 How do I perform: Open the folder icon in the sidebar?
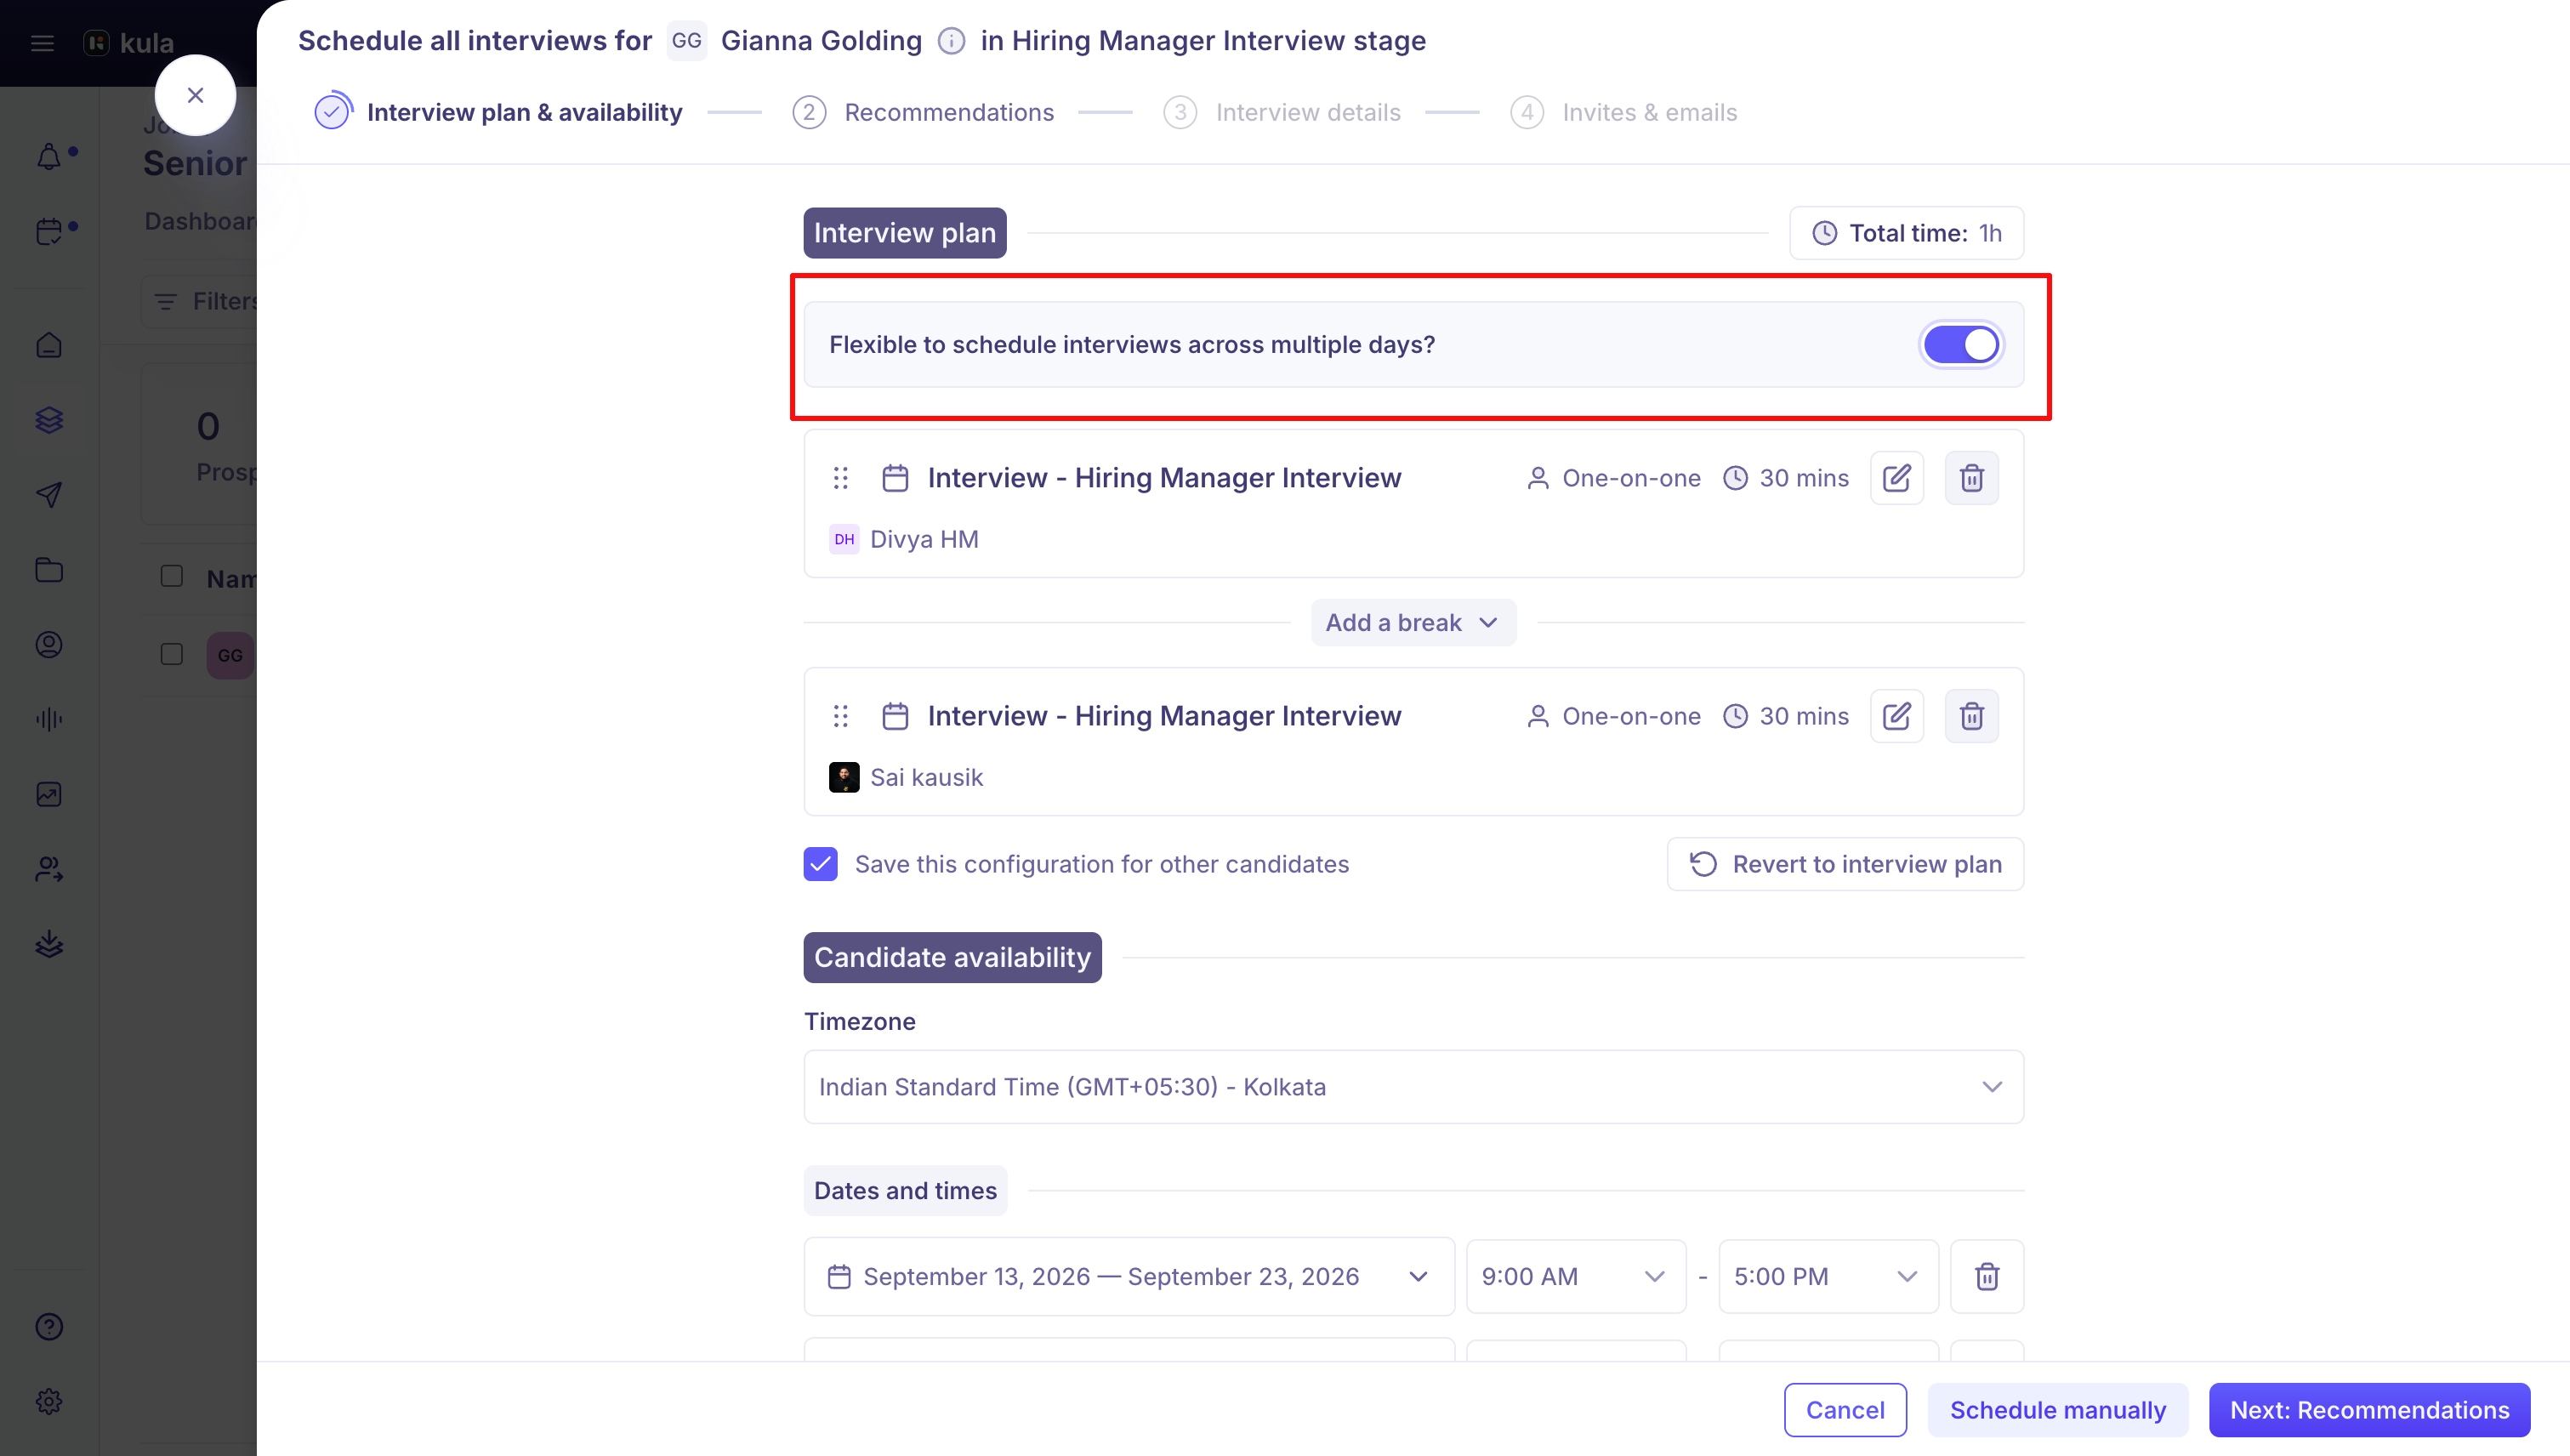click(49, 570)
